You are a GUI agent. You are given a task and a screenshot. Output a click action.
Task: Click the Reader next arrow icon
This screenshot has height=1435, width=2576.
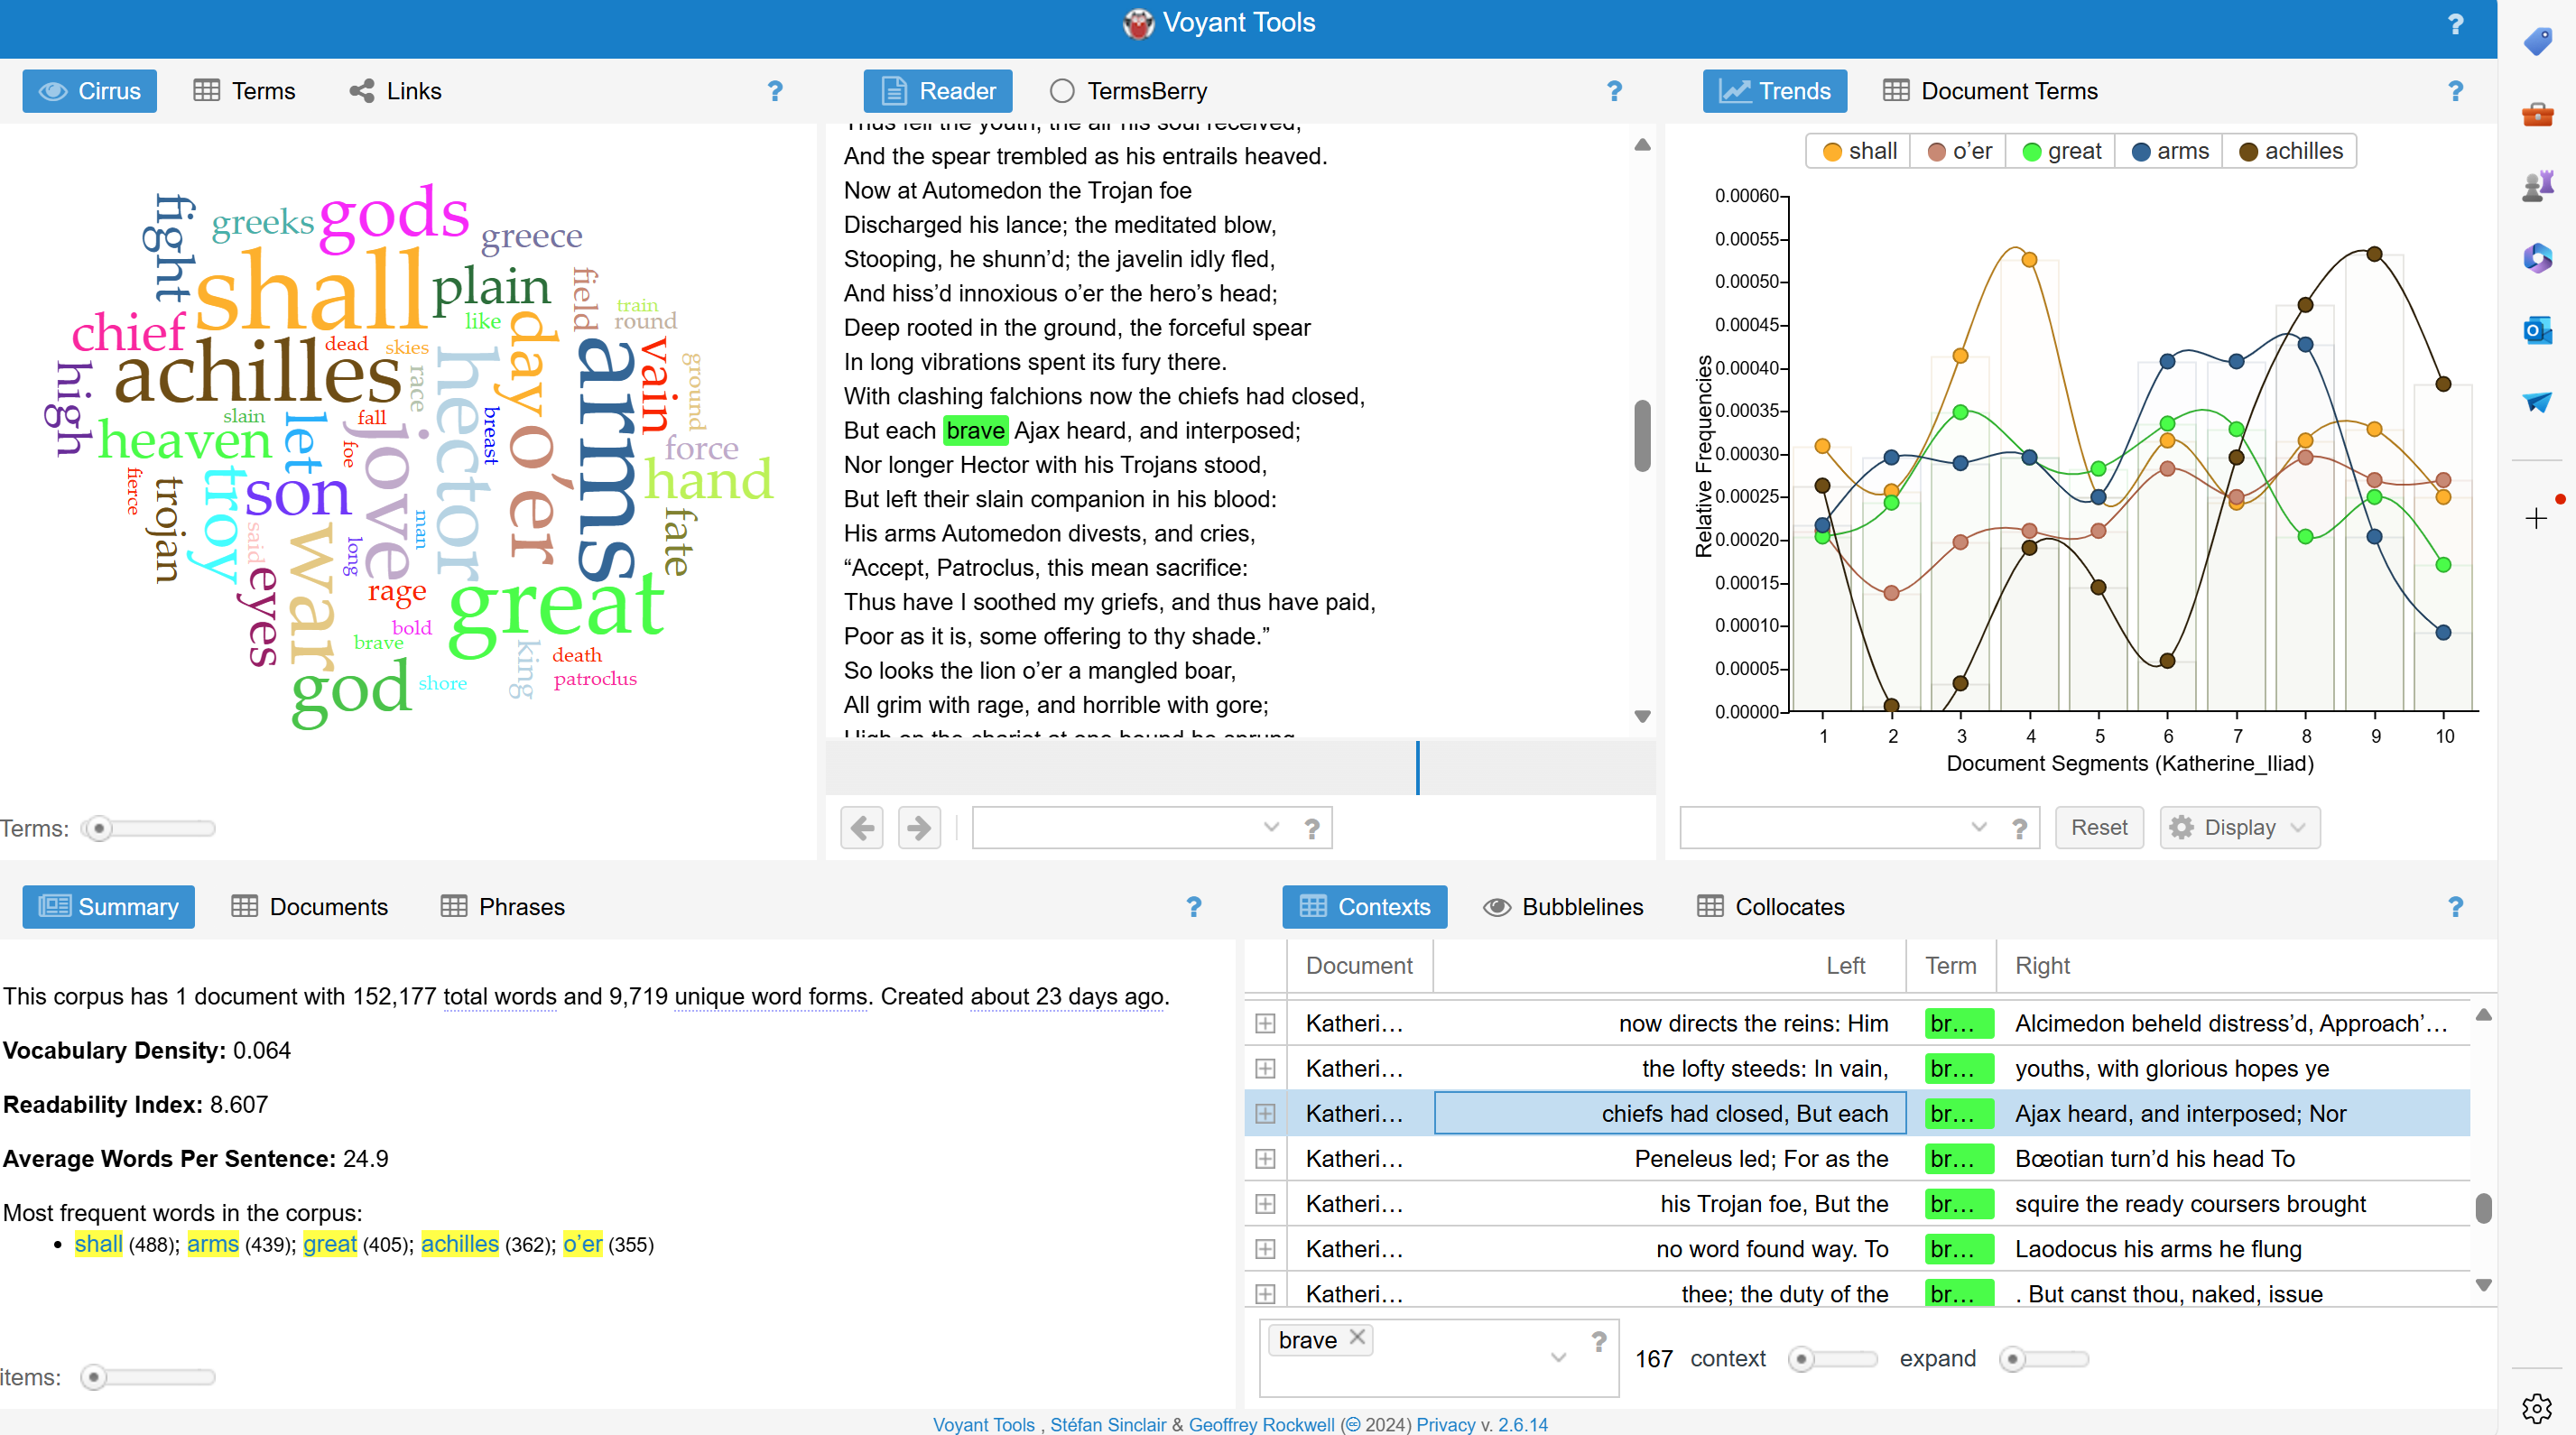(x=918, y=828)
